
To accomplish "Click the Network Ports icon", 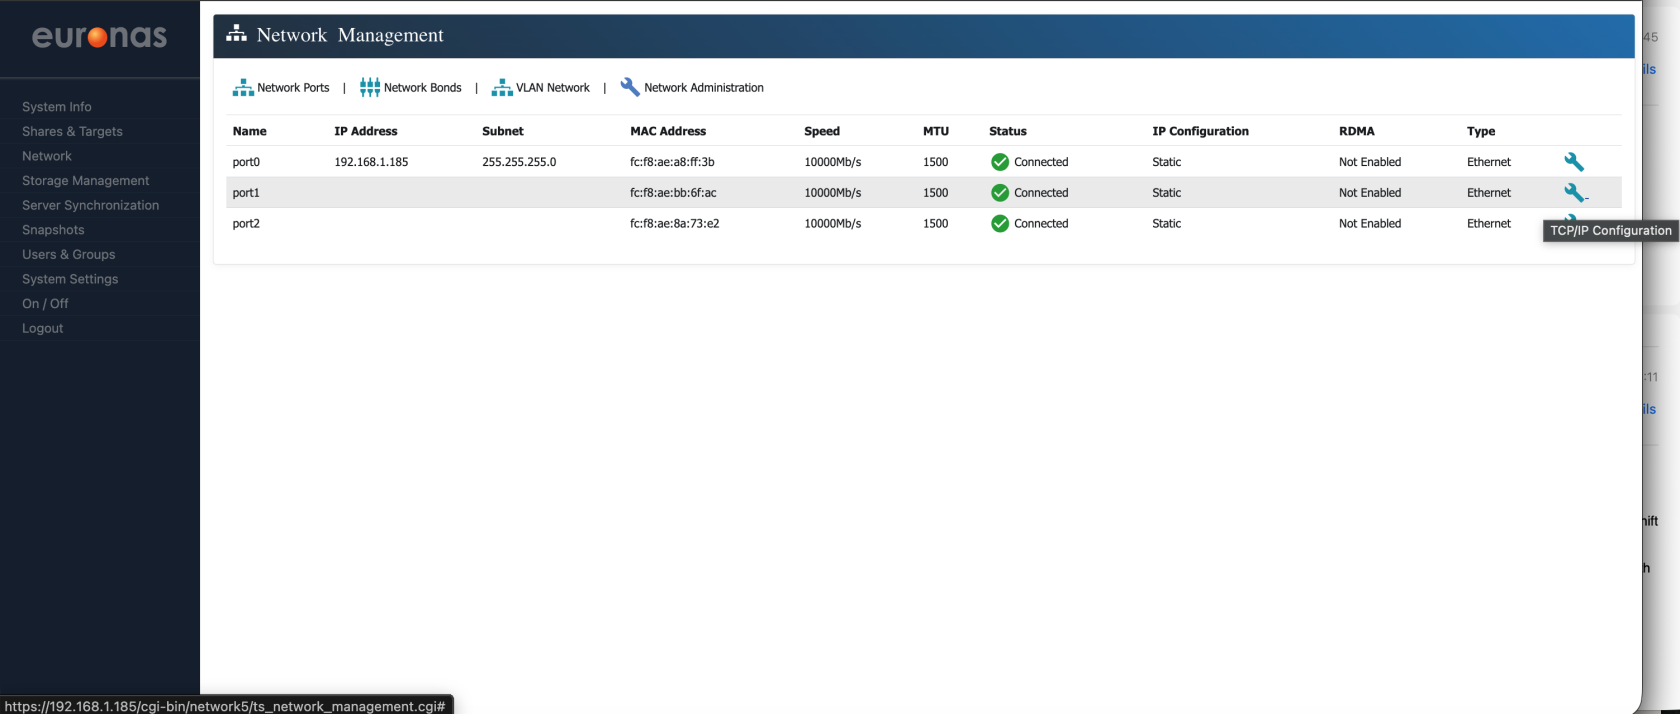I will (243, 88).
